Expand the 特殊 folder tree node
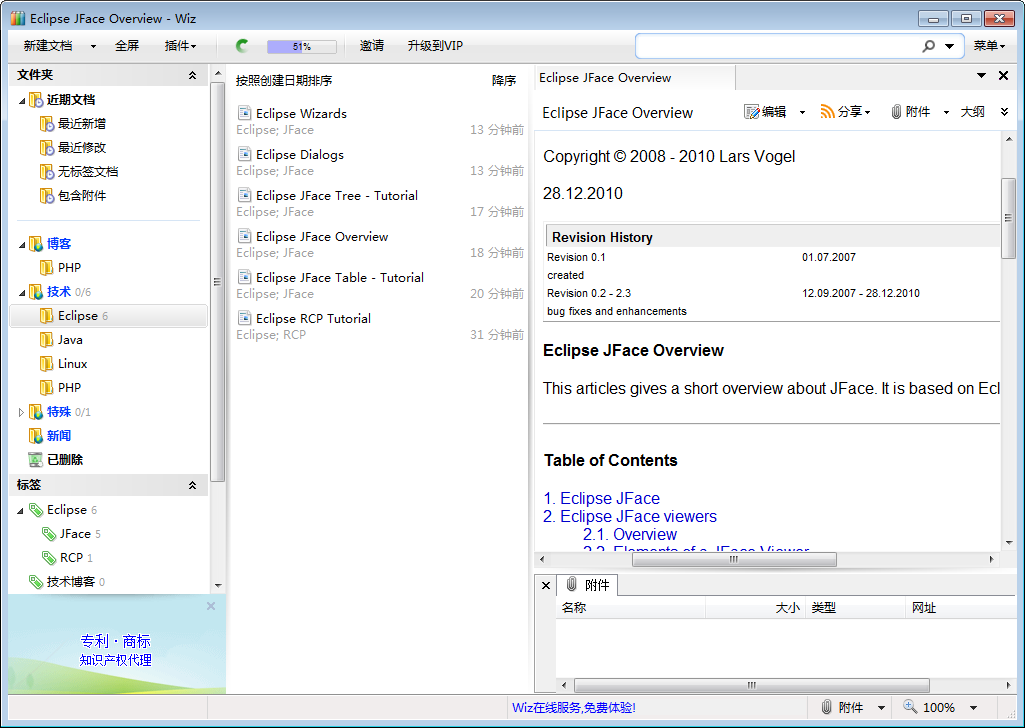 (22, 412)
